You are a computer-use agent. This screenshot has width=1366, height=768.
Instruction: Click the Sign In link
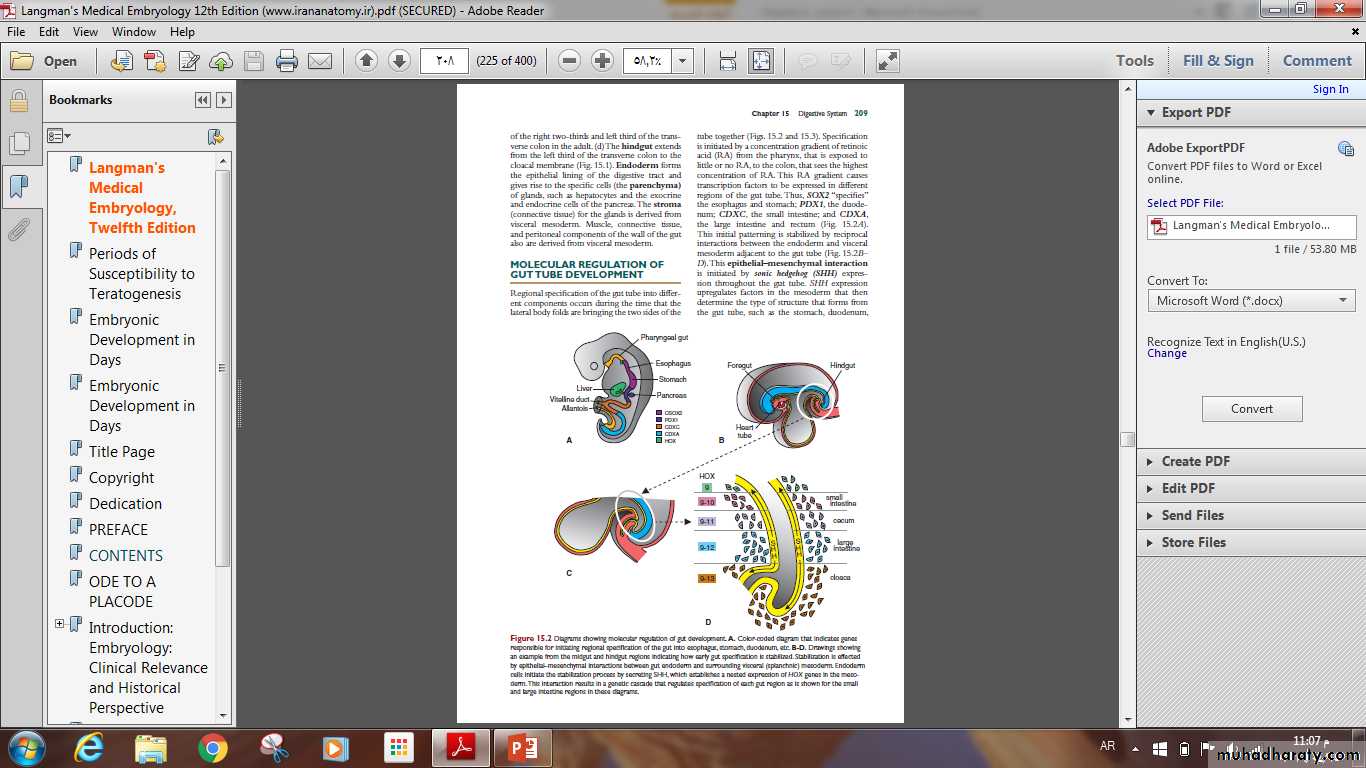click(x=1330, y=89)
